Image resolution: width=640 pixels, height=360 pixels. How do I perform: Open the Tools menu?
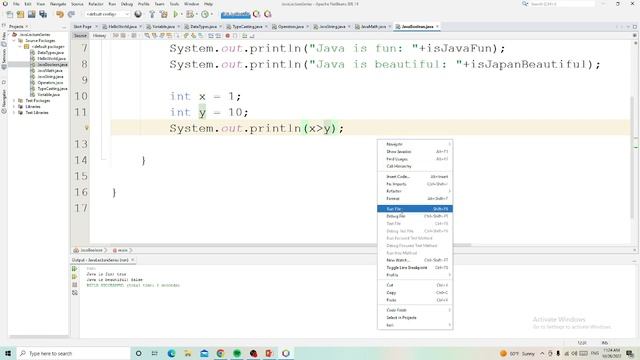(174, 4)
